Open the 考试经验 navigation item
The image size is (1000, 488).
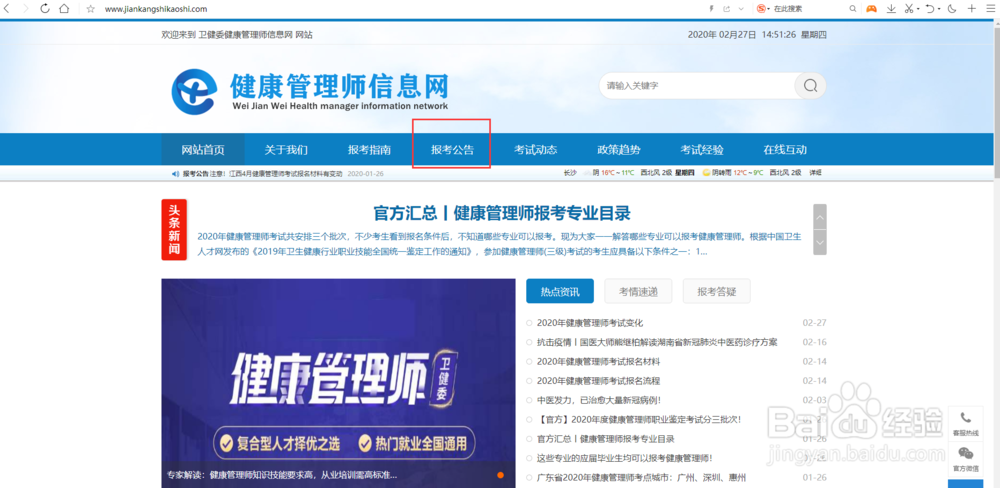click(702, 150)
